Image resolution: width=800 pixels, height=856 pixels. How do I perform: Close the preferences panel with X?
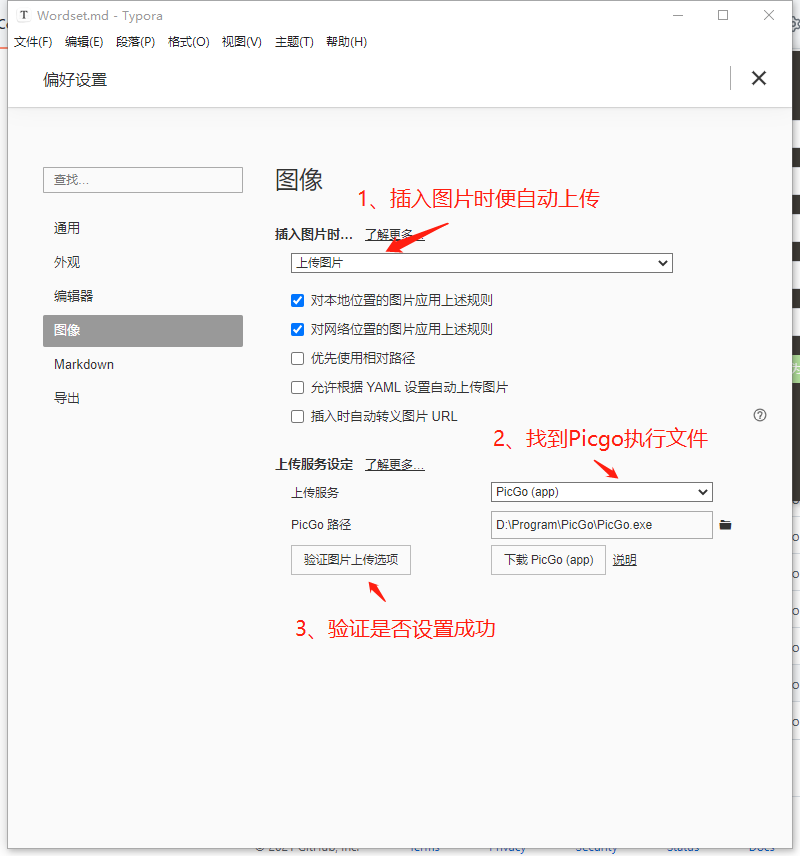click(758, 78)
